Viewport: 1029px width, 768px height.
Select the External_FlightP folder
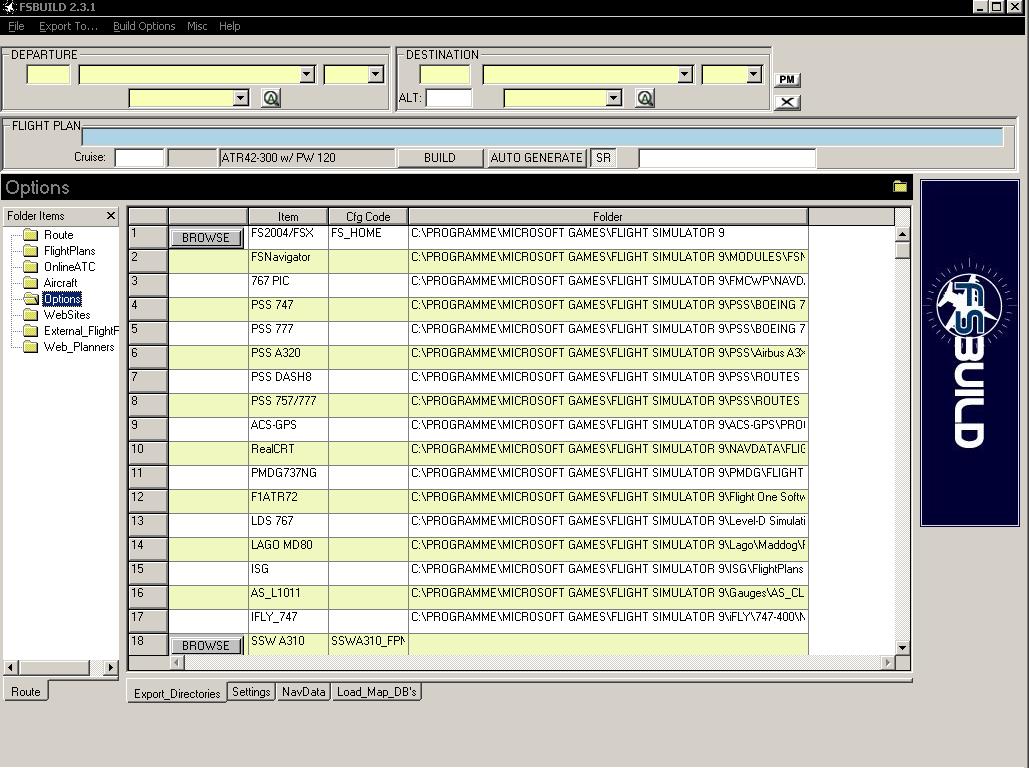pos(81,331)
